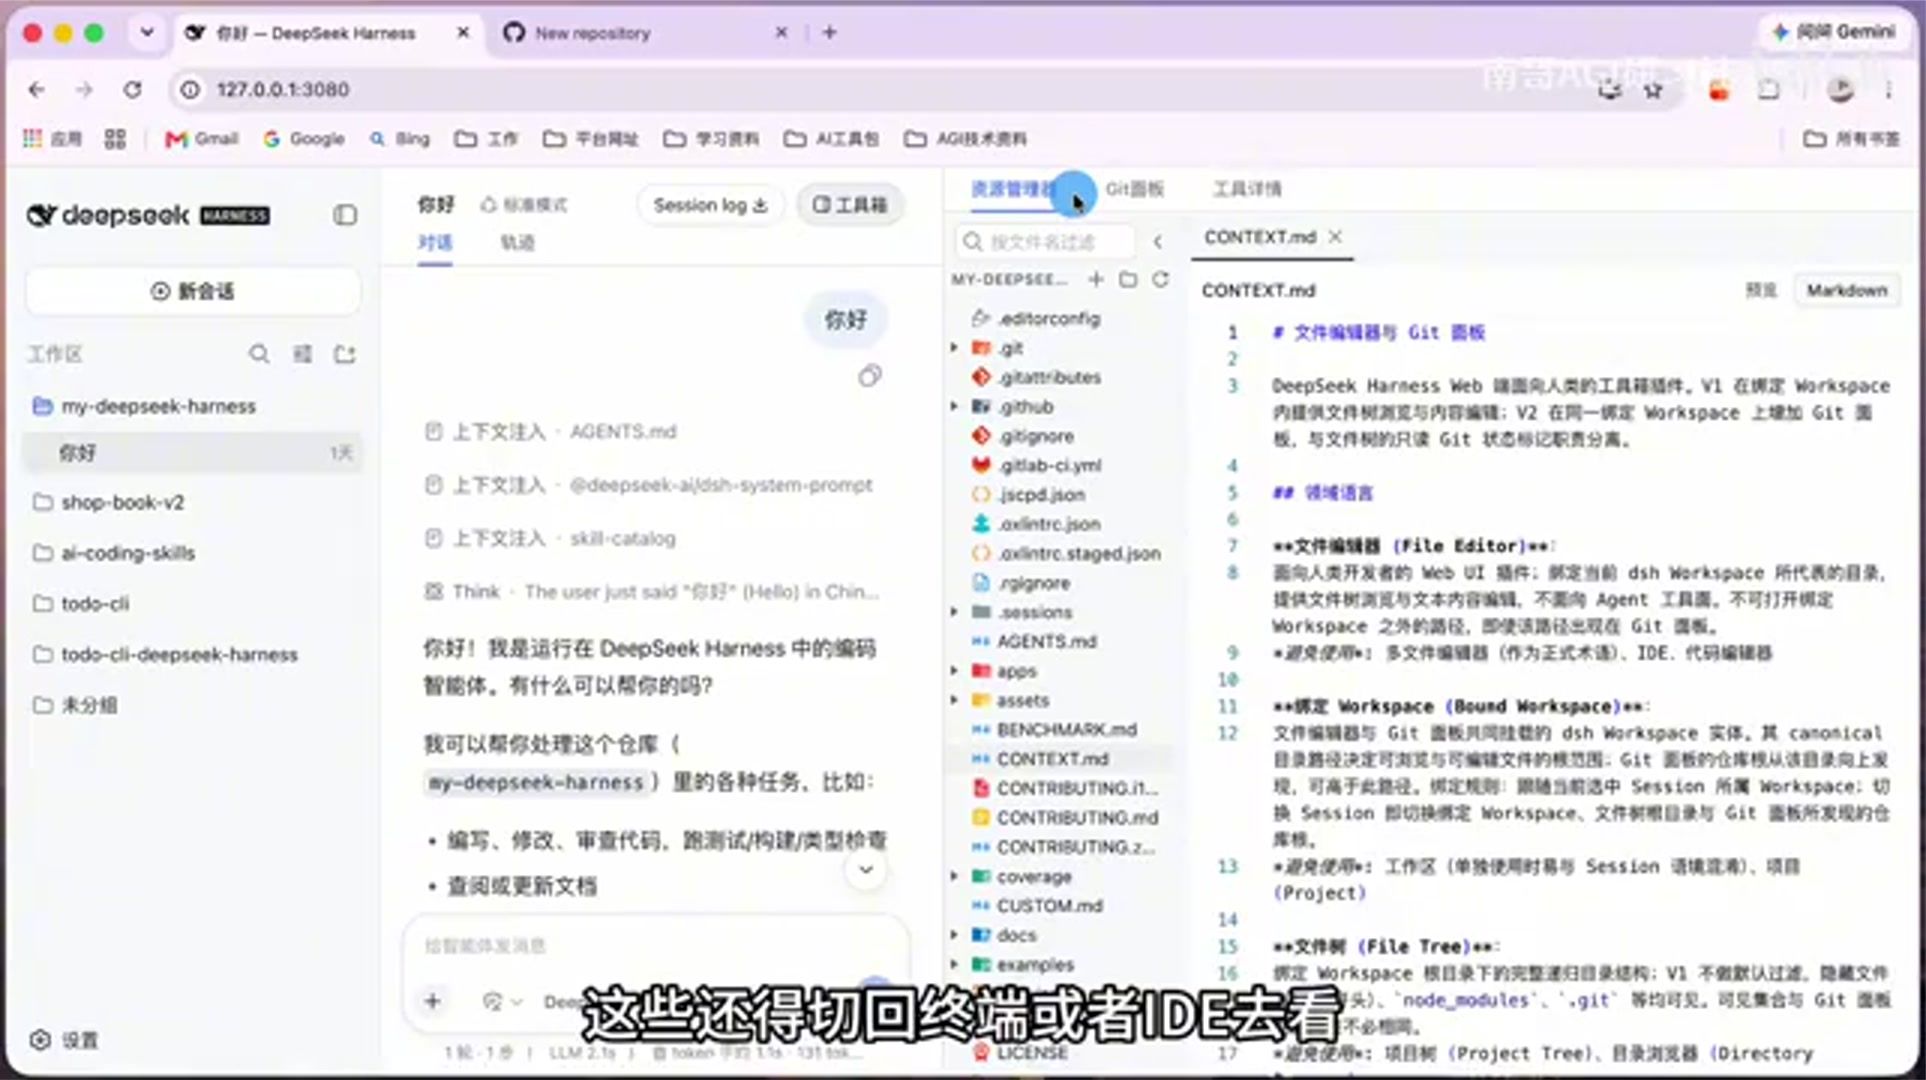Open the Git面板 tab

point(1134,189)
